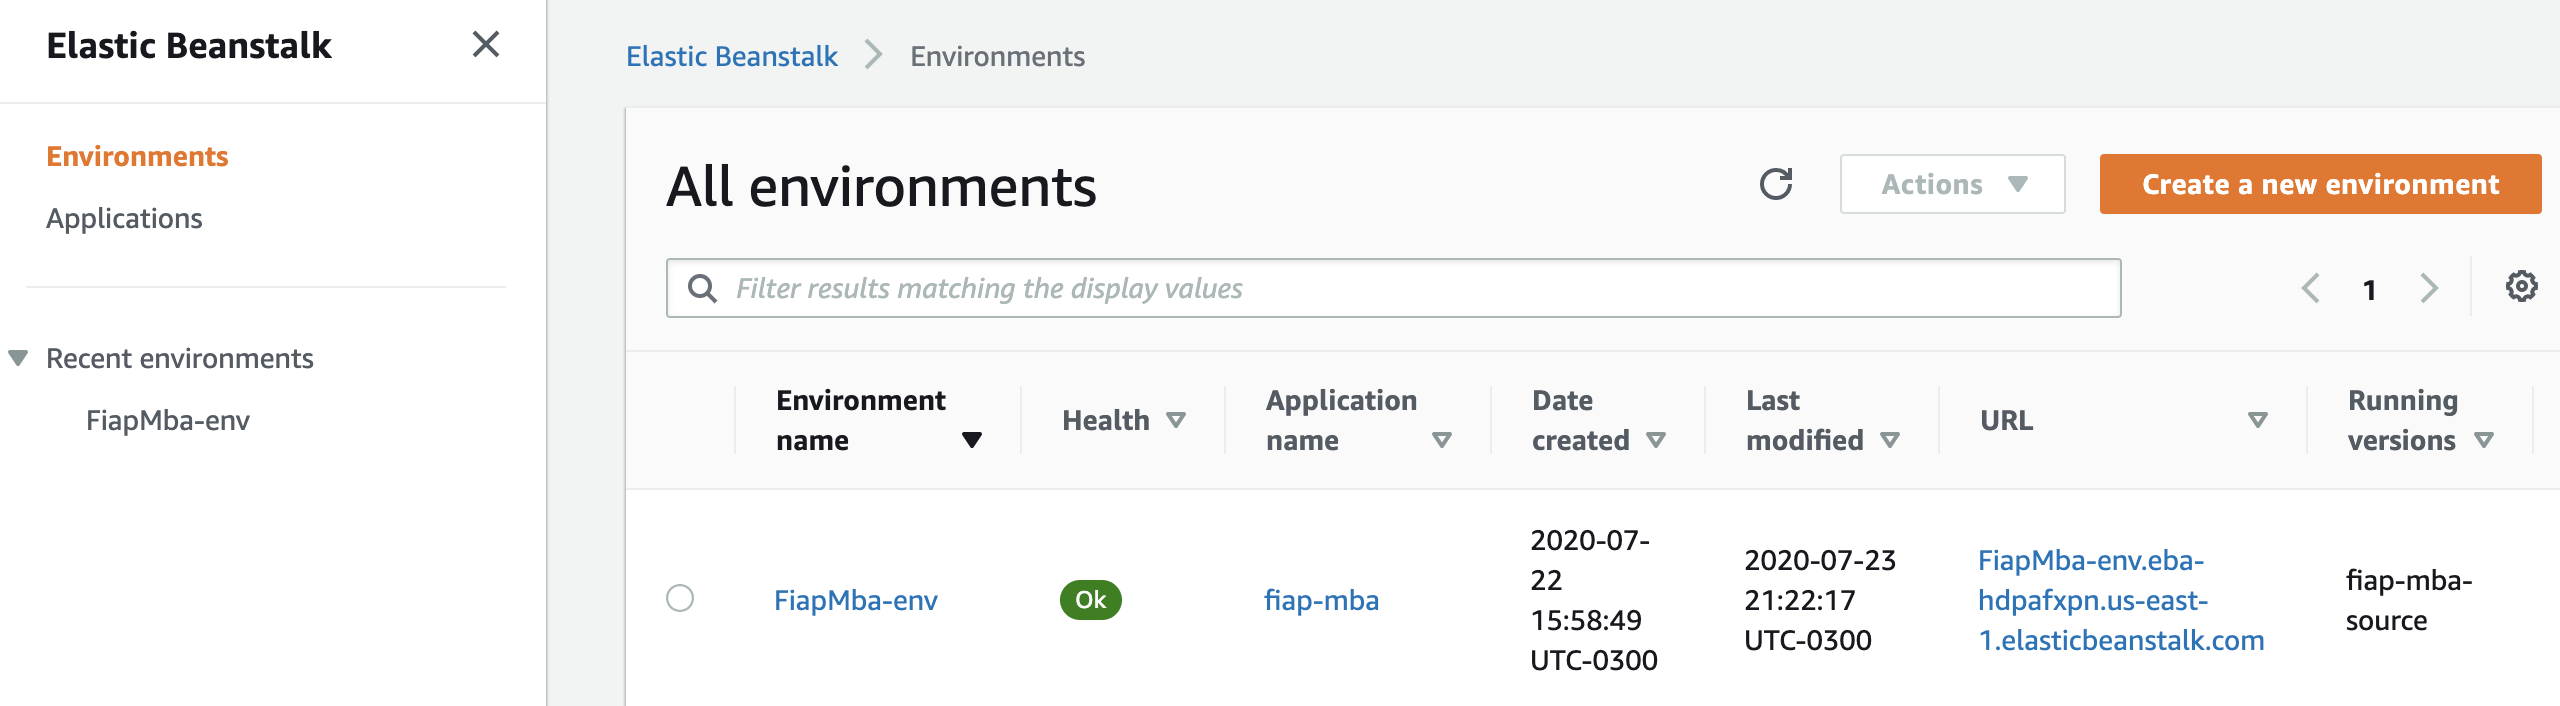The image size is (2560, 706).
Task: Open Applications in the sidebar
Action: tap(124, 218)
